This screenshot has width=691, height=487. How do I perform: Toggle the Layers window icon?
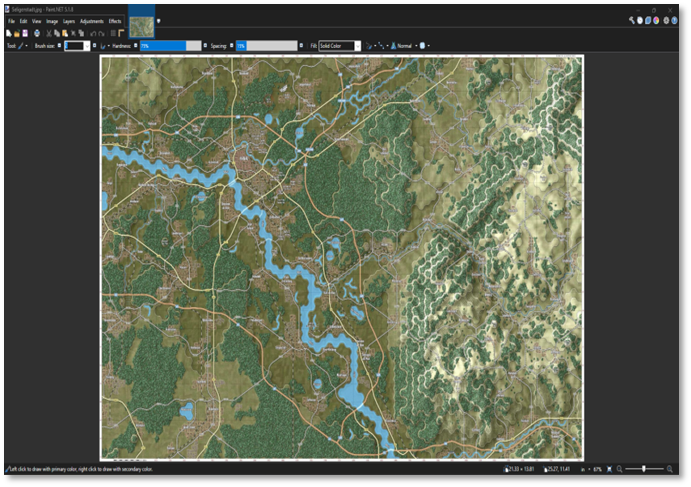pyautogui.click(x=648, y=20)
